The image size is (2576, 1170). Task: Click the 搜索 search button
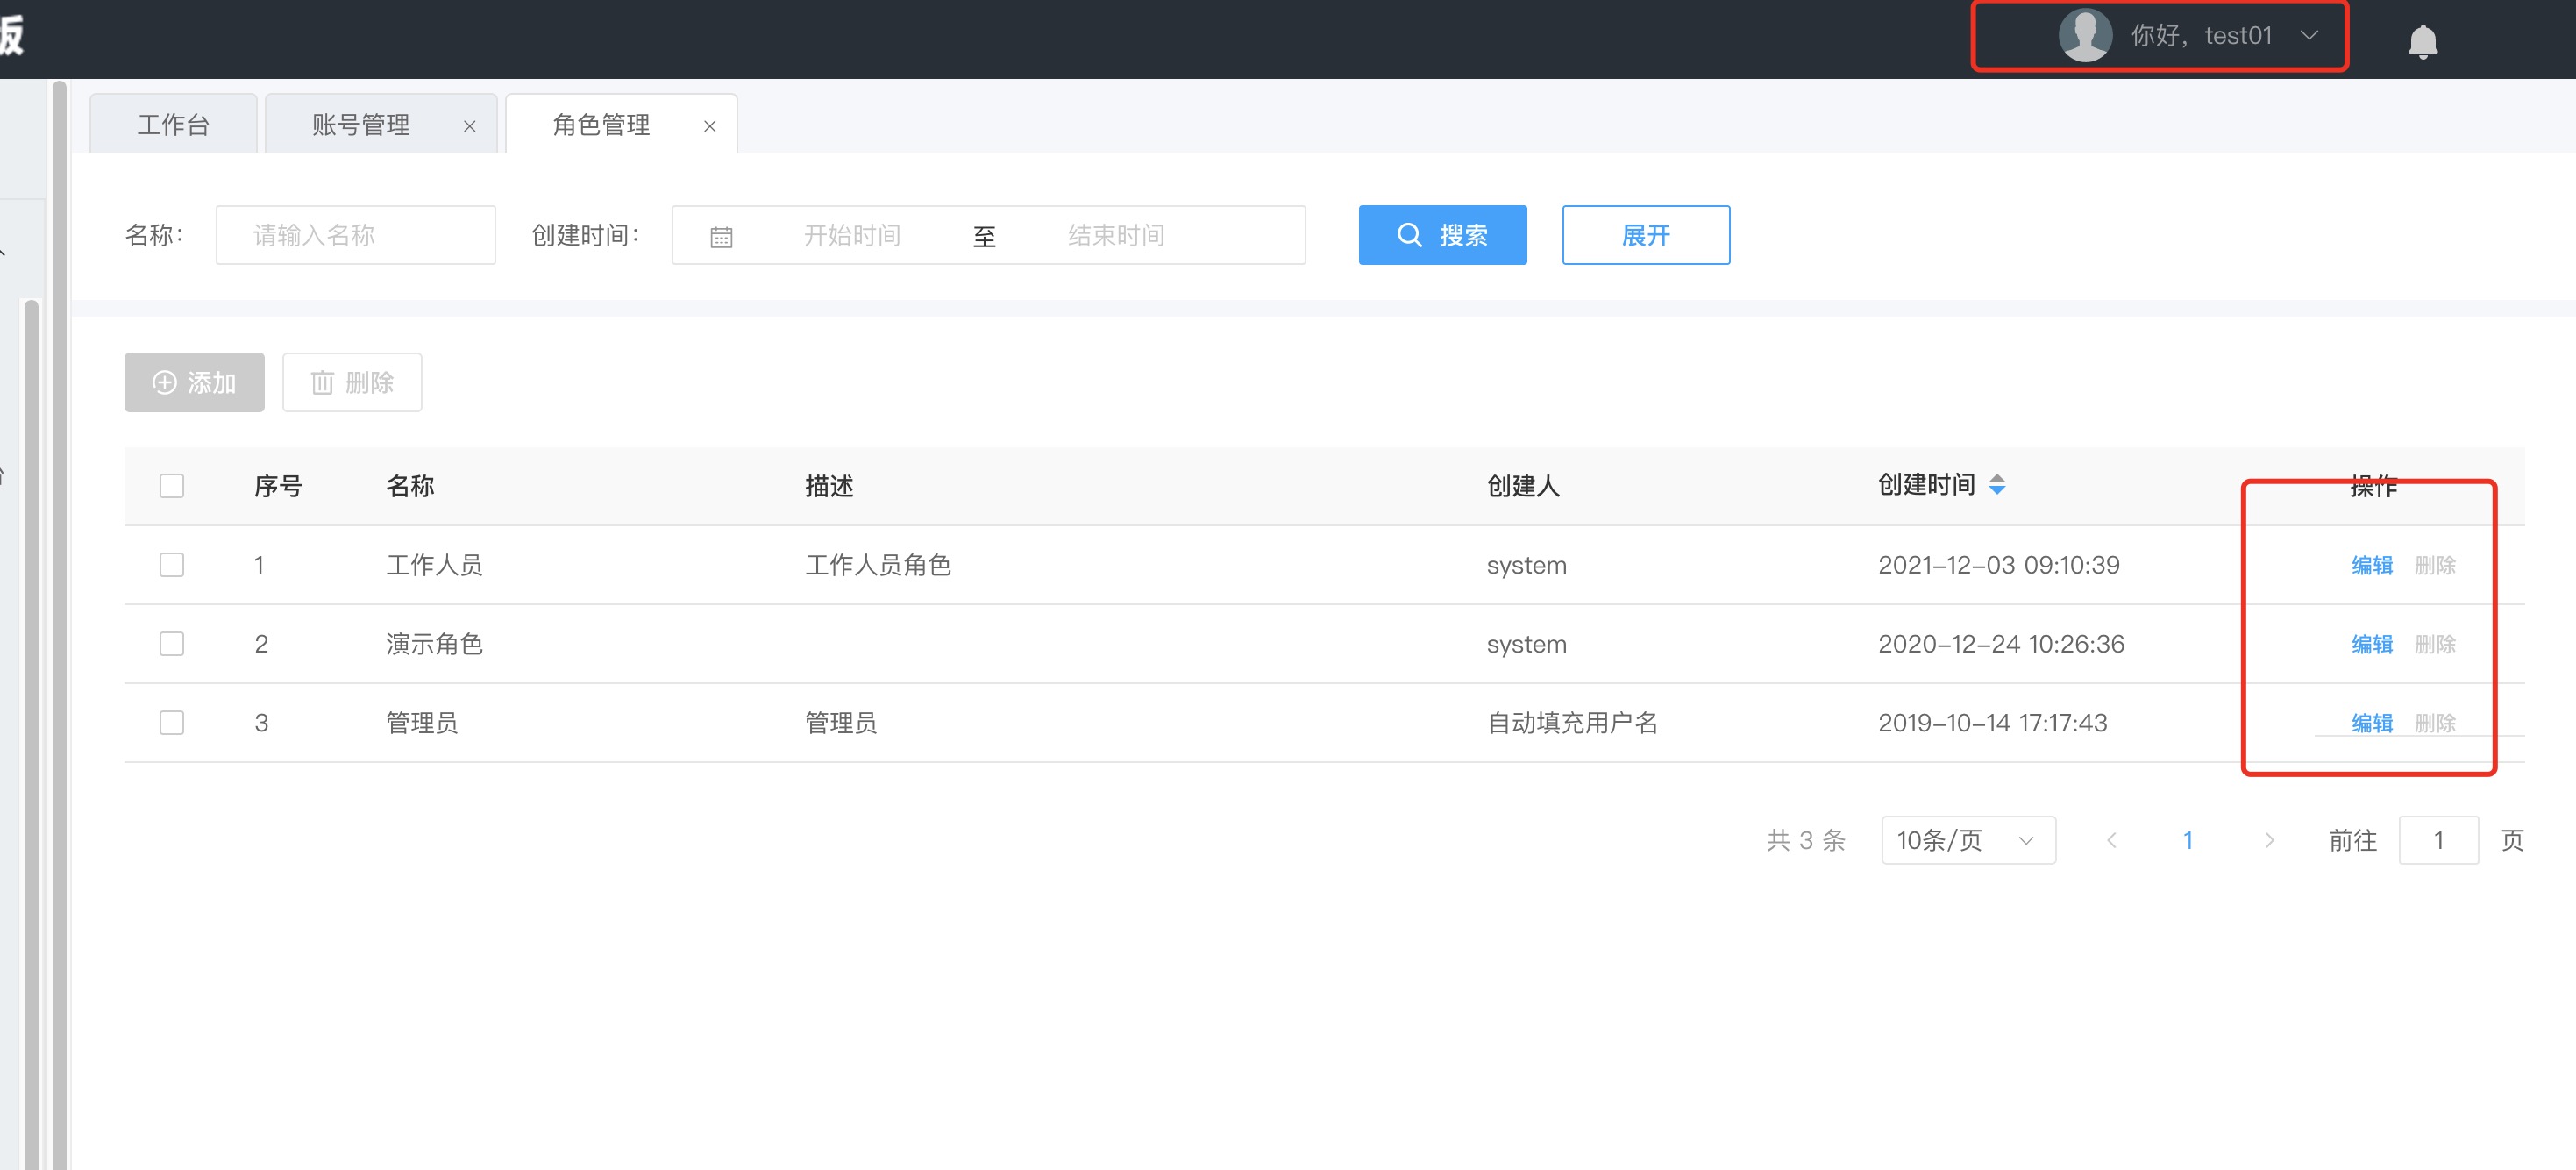click(1441, 235)
